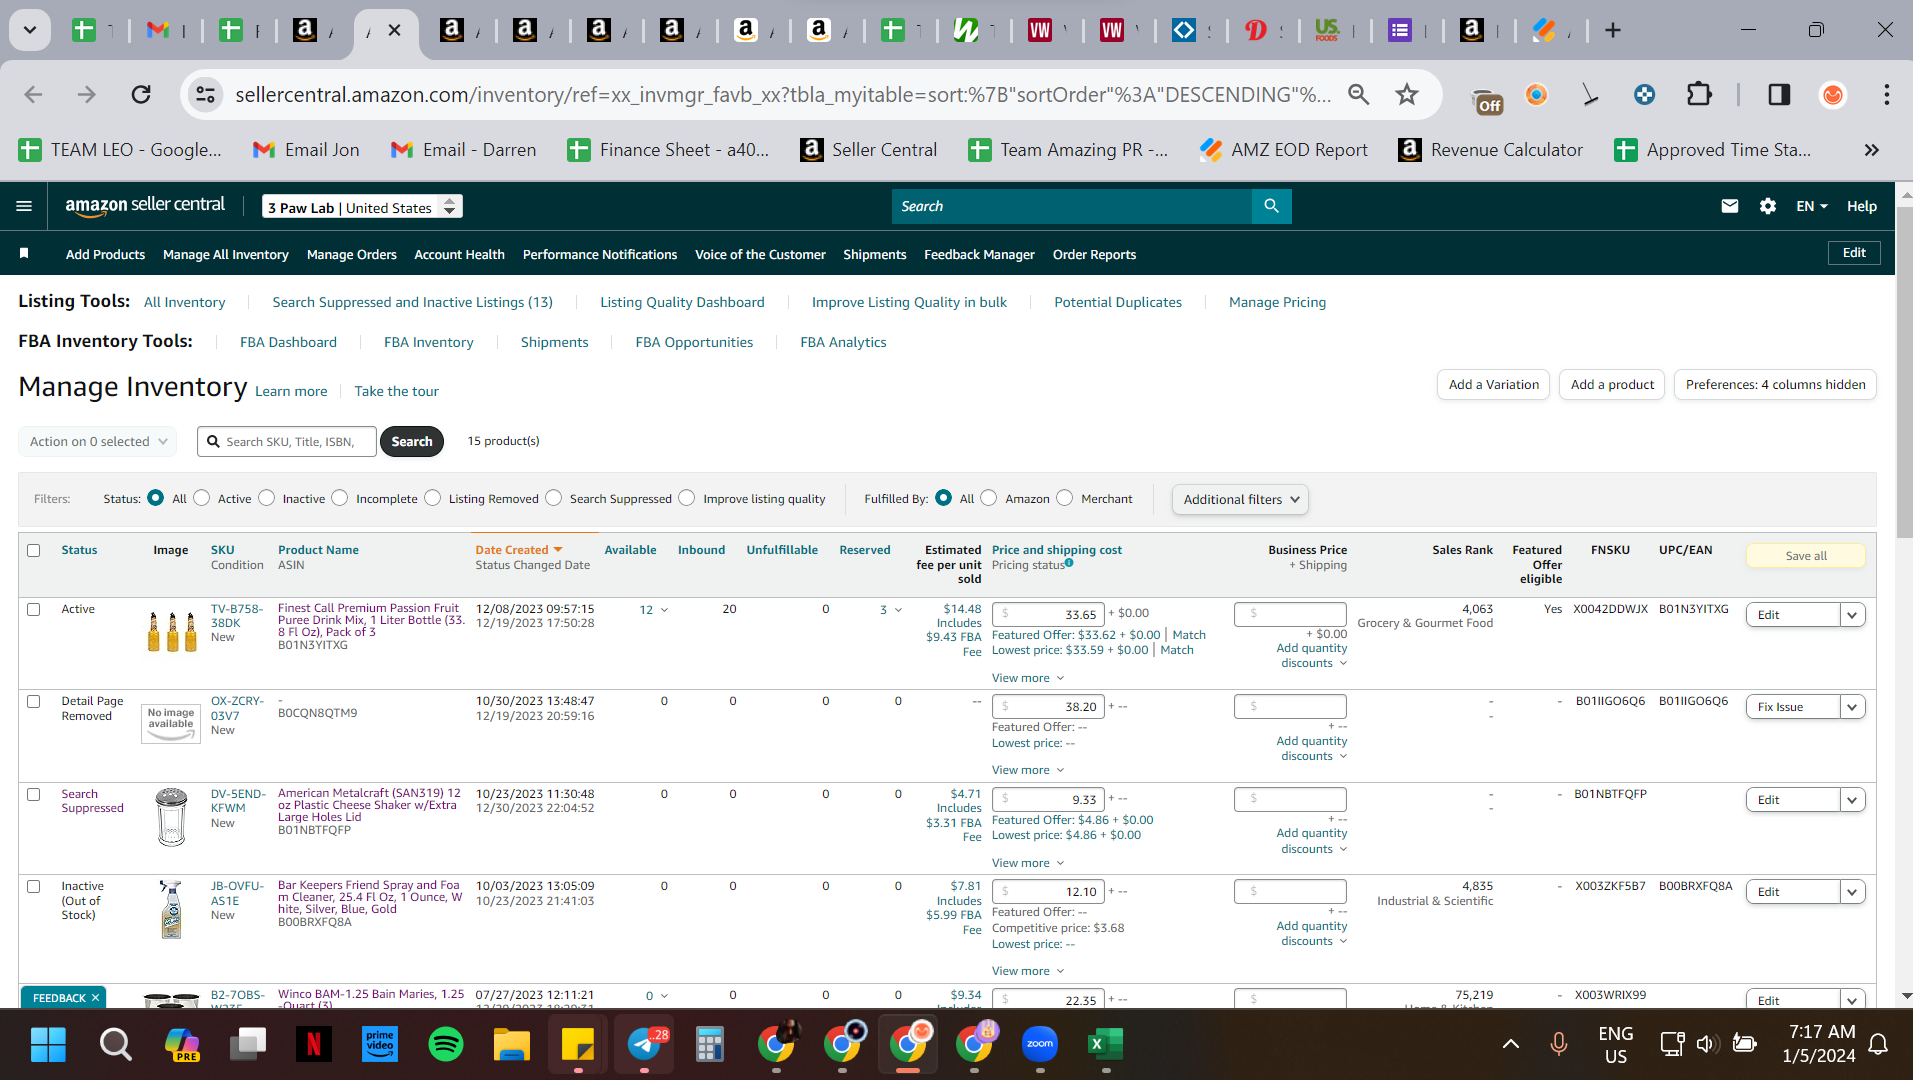This screenshot has height=1080, width=1913.
Task: Check the Detail Page Removed row checkbox
Action: tap(34, 701)
